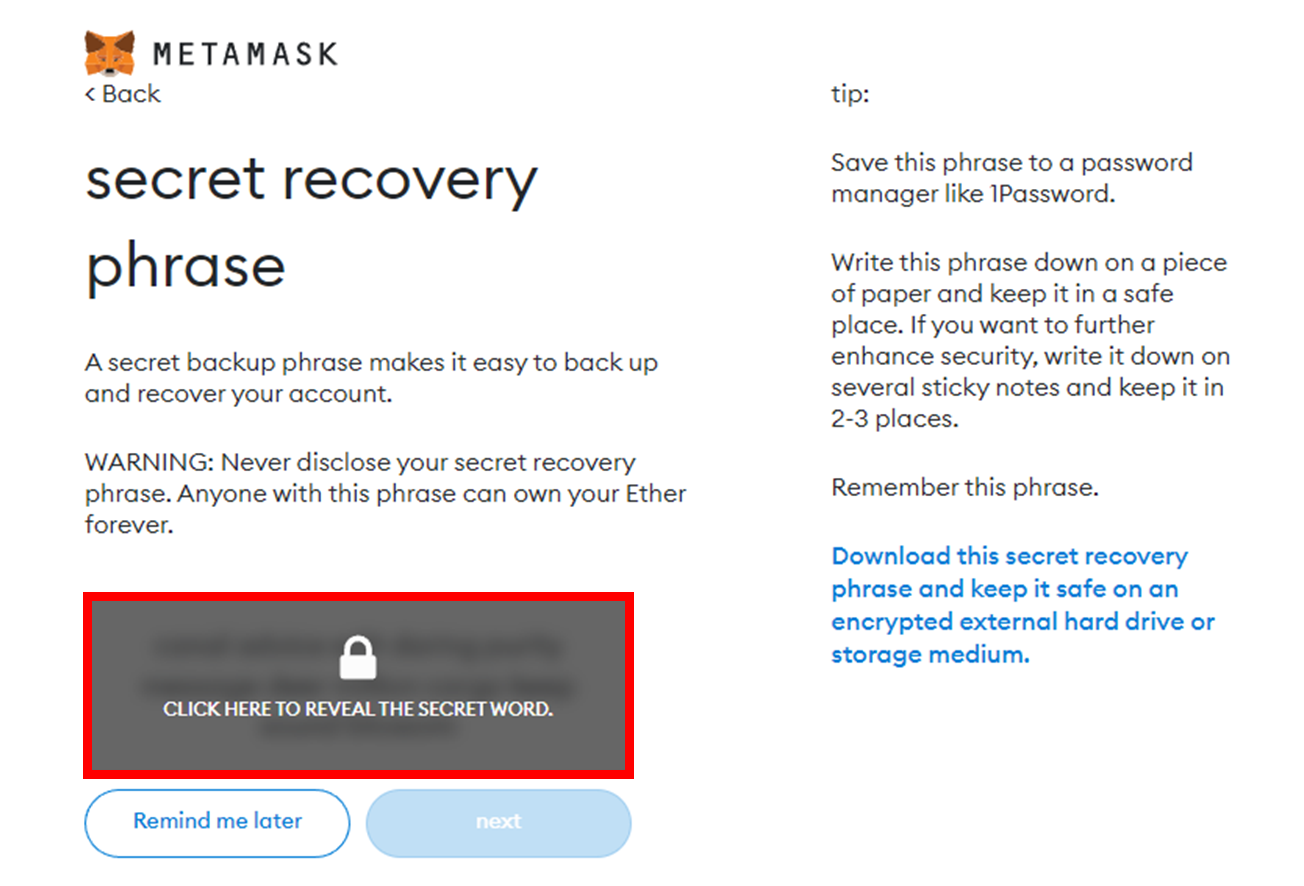Click the METAMASK wordmark text
The image size is (1304, 886).
point(245,54)
